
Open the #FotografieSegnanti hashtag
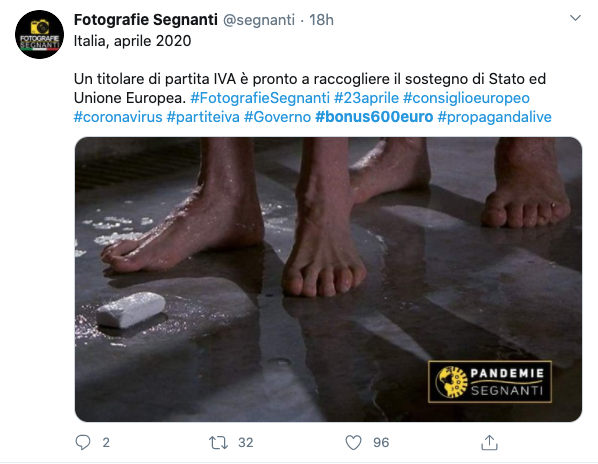[260, 98]
